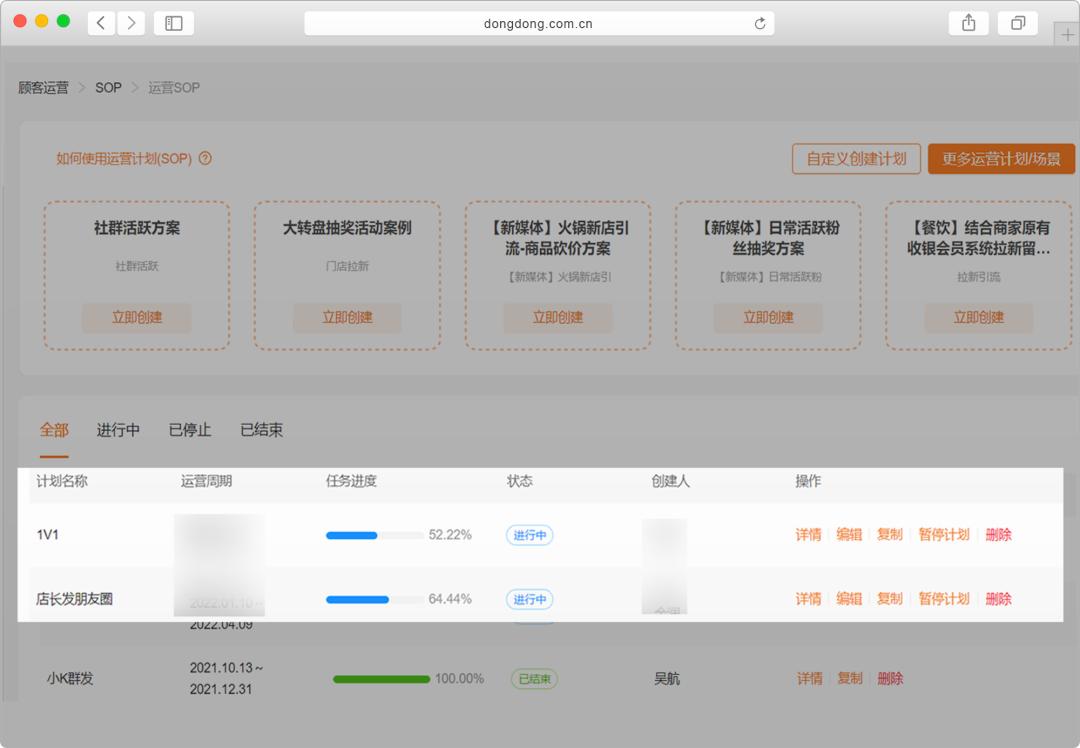Go back with the browser back arrow
1080x748 pixels.
(101, 23)
